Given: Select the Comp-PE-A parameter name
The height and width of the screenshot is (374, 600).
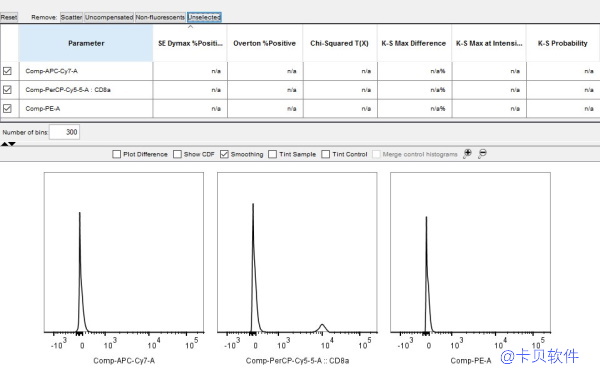Looking at the screenshot, I should click(43, 108).
